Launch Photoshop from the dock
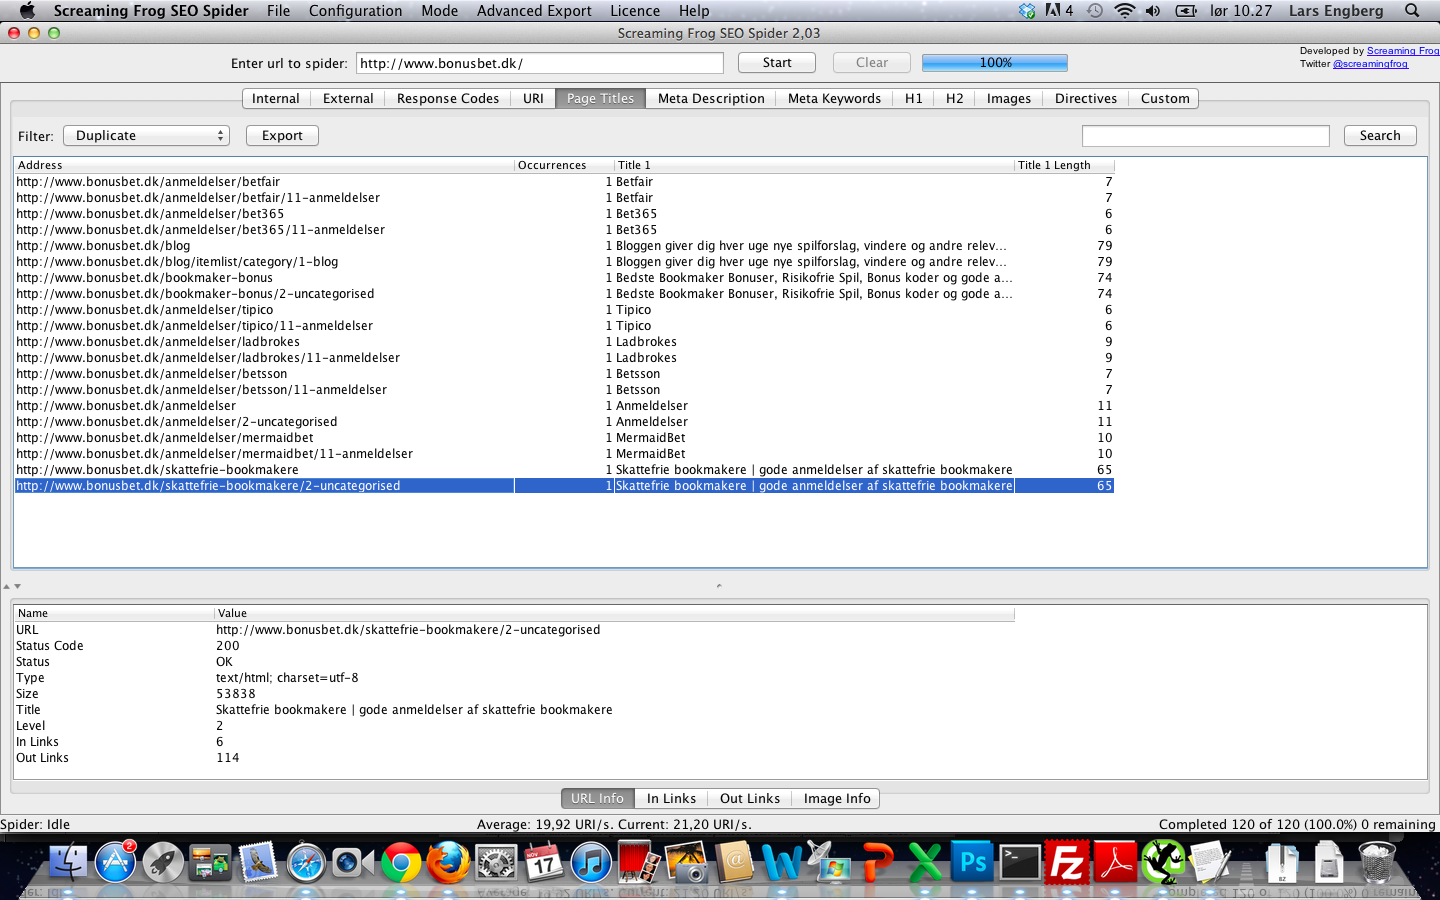 click(x=972, y=861)
